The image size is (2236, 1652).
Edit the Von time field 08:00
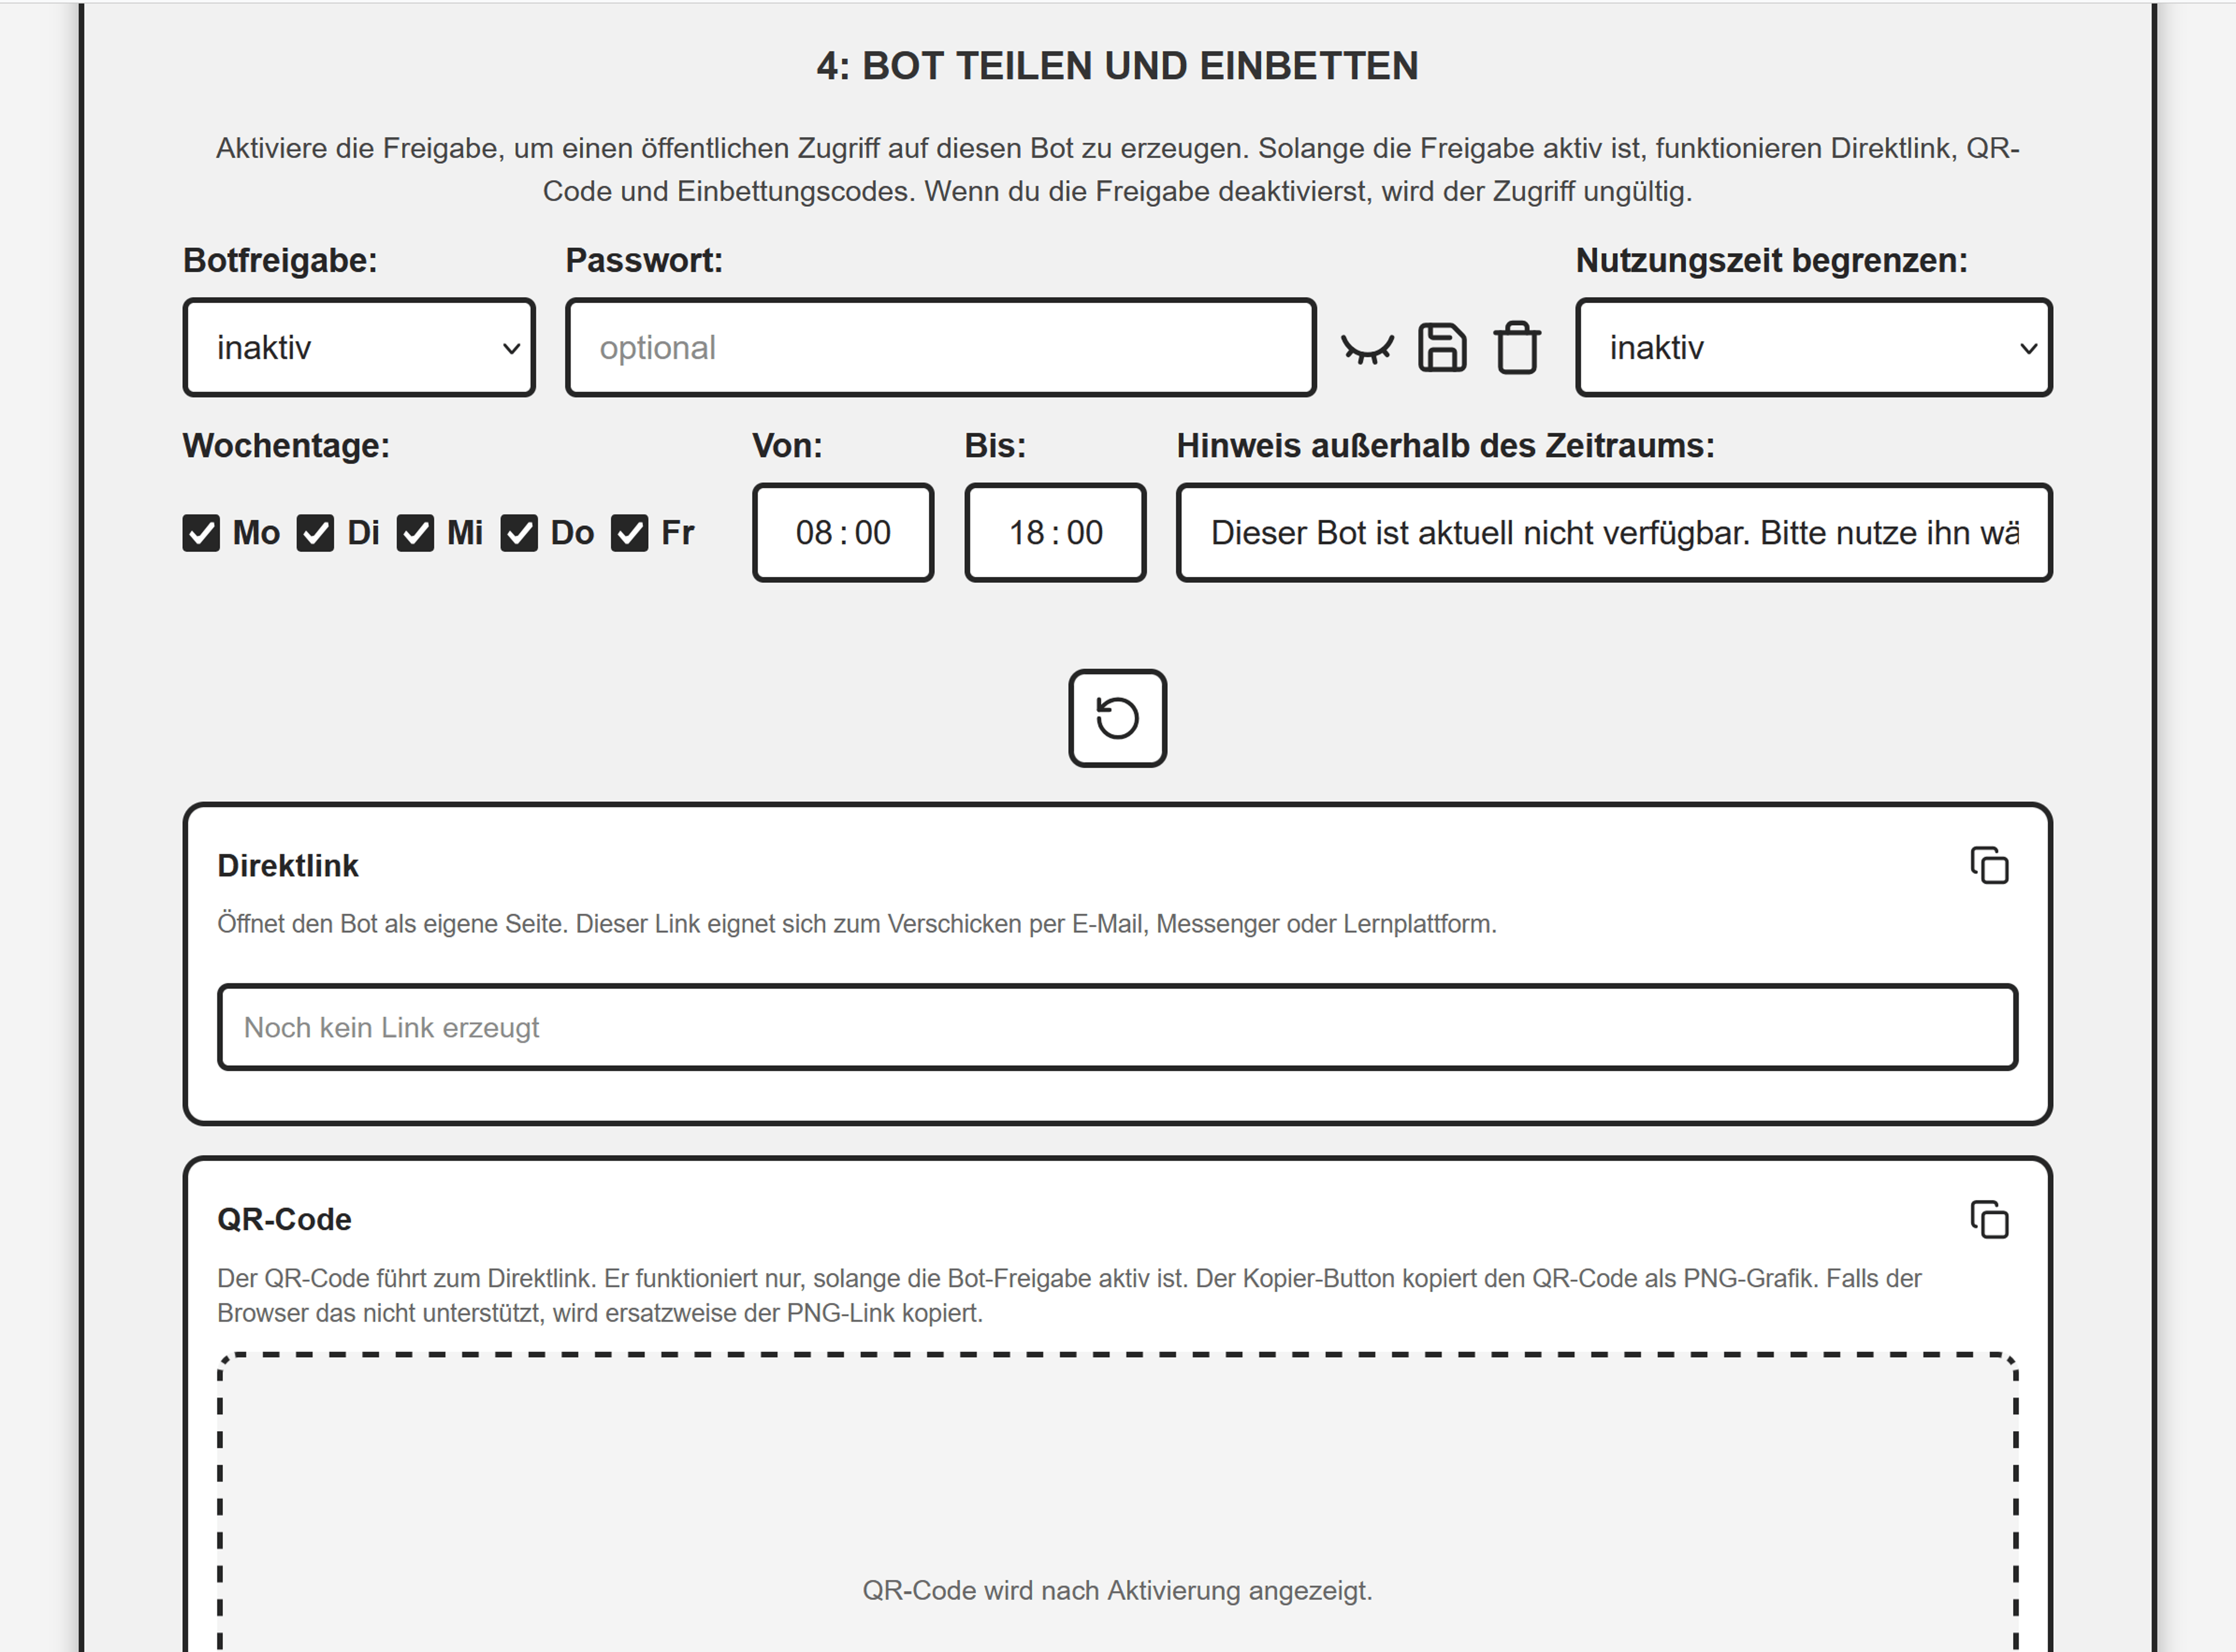(843, 532)
